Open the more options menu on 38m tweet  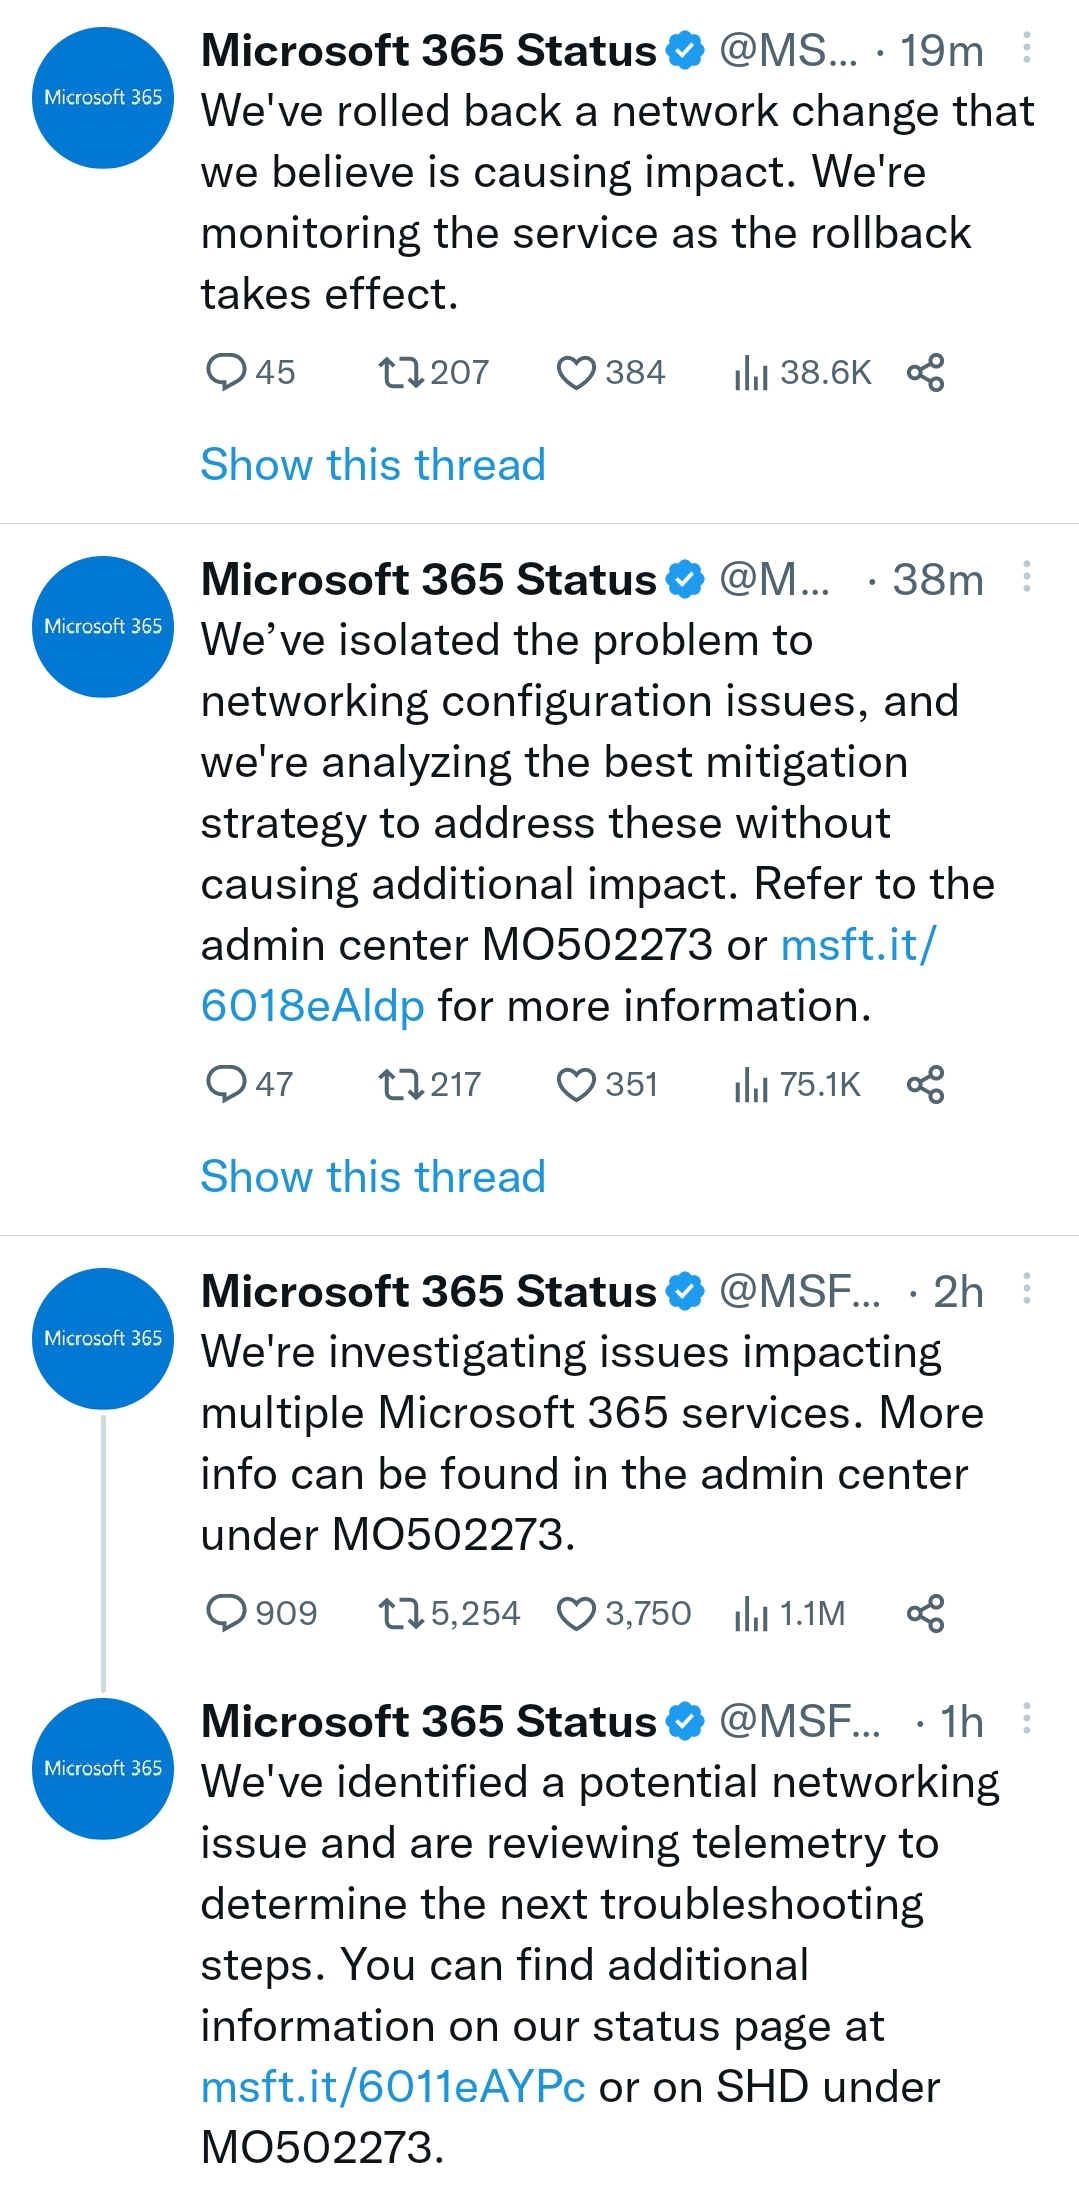click(1026, 577)
